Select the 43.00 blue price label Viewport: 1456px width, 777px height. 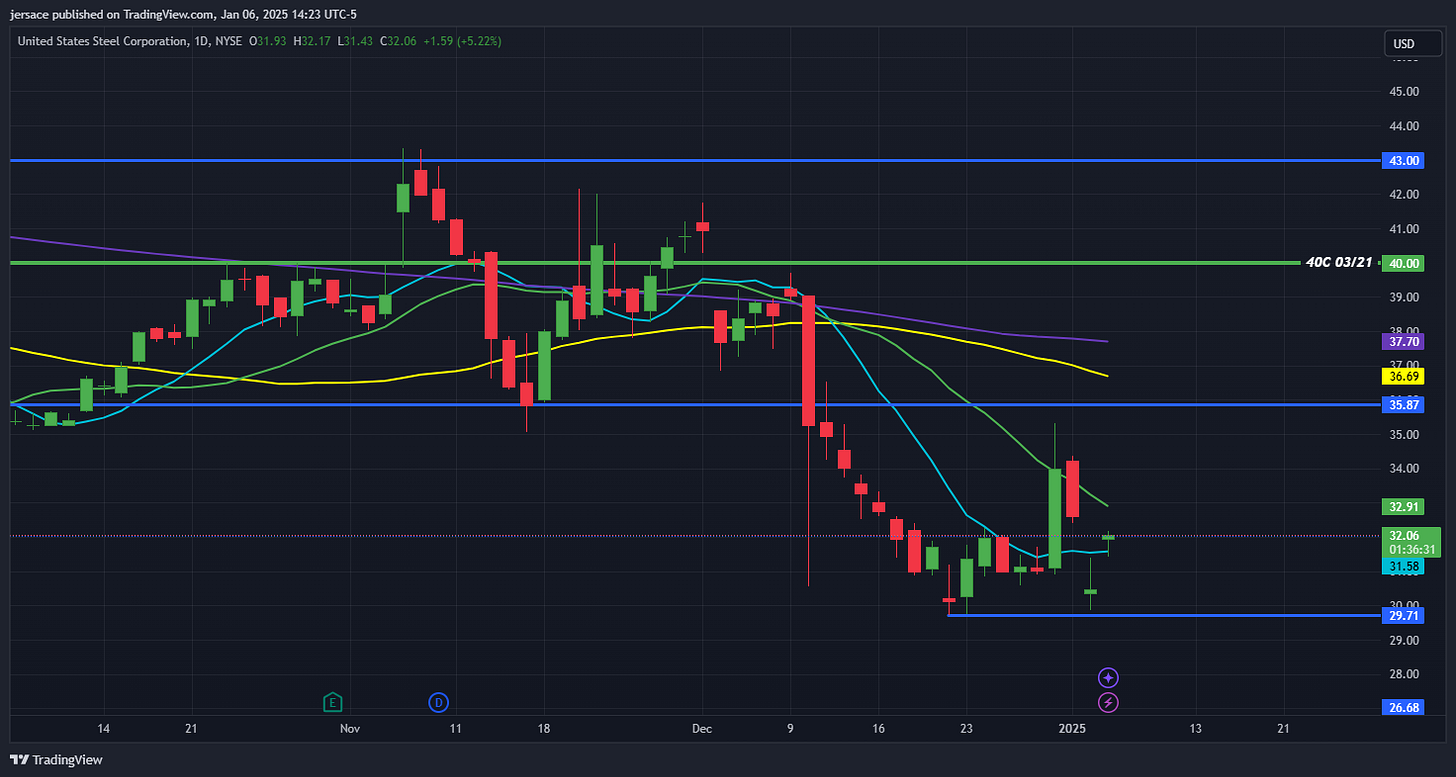1403,161
